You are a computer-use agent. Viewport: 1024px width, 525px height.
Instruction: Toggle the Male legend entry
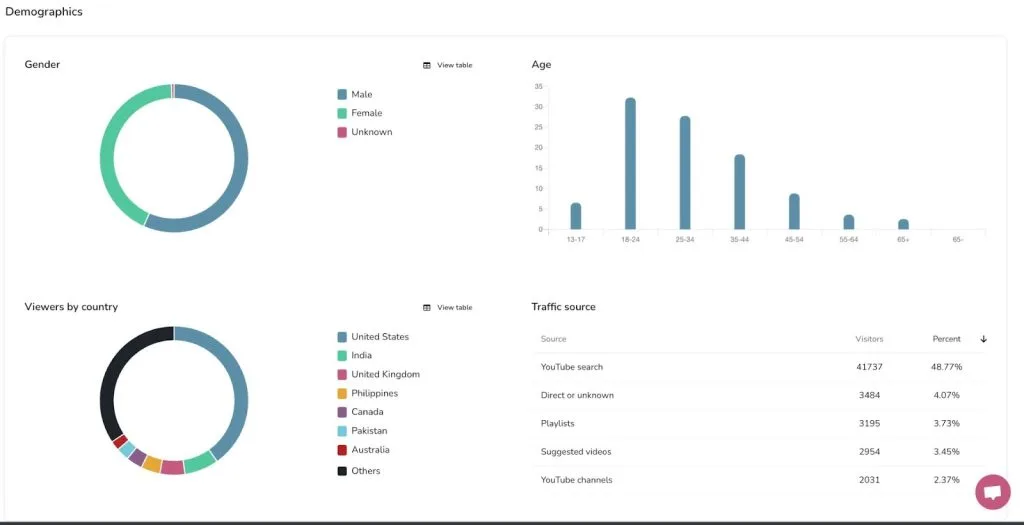[355, 95]
